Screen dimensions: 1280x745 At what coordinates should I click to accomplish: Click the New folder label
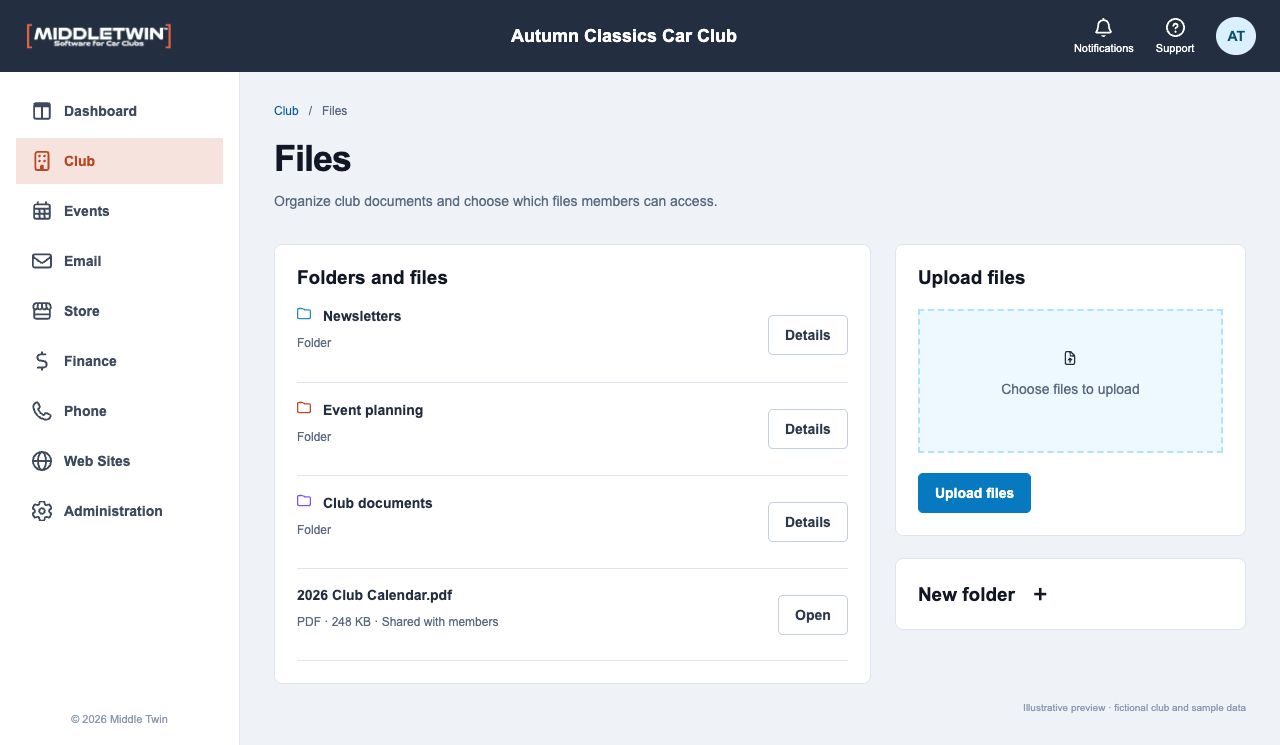[966, 594]
